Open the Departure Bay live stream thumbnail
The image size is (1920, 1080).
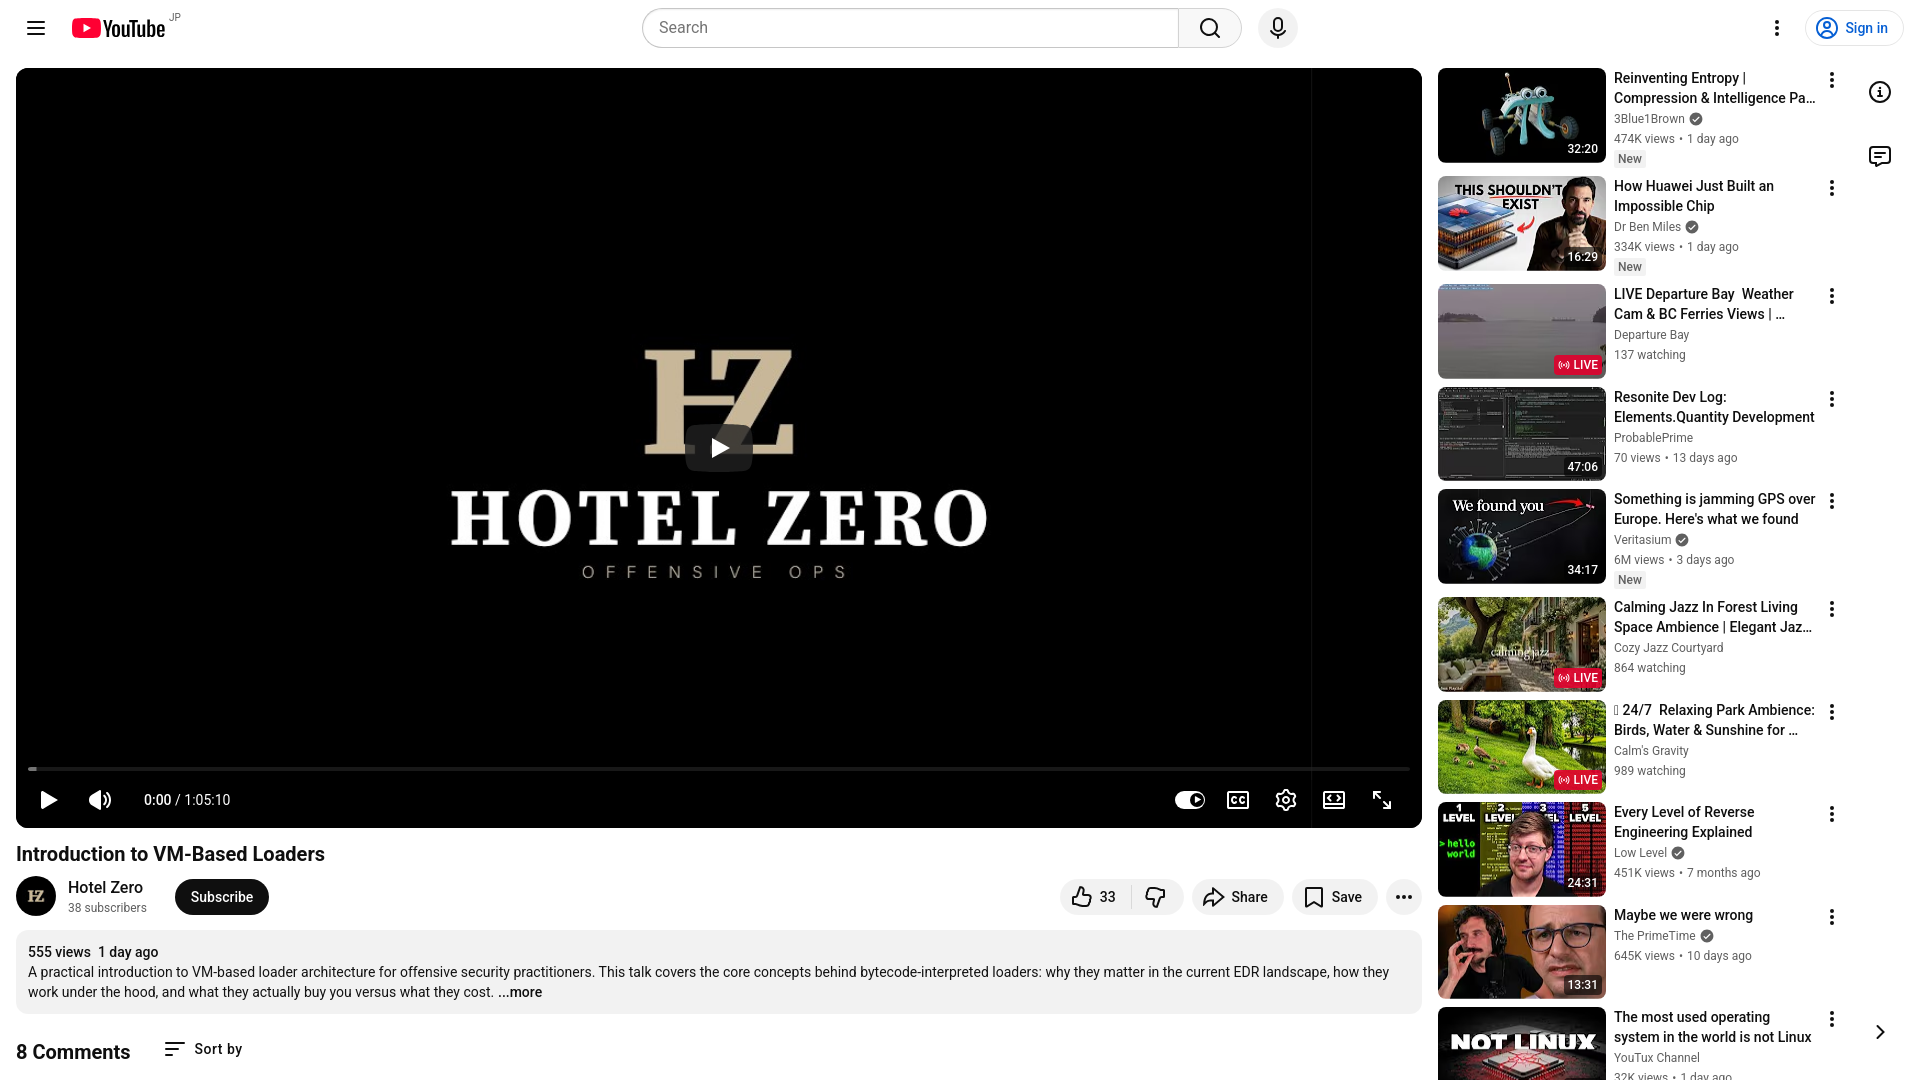[x=1522, y=331]
